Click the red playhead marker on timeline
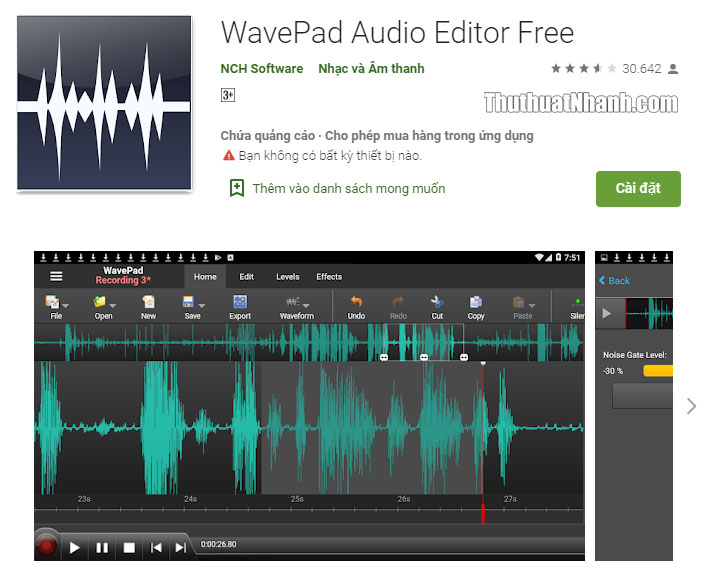Viewport: 709px width, 579px height. (x=483, y=513)
